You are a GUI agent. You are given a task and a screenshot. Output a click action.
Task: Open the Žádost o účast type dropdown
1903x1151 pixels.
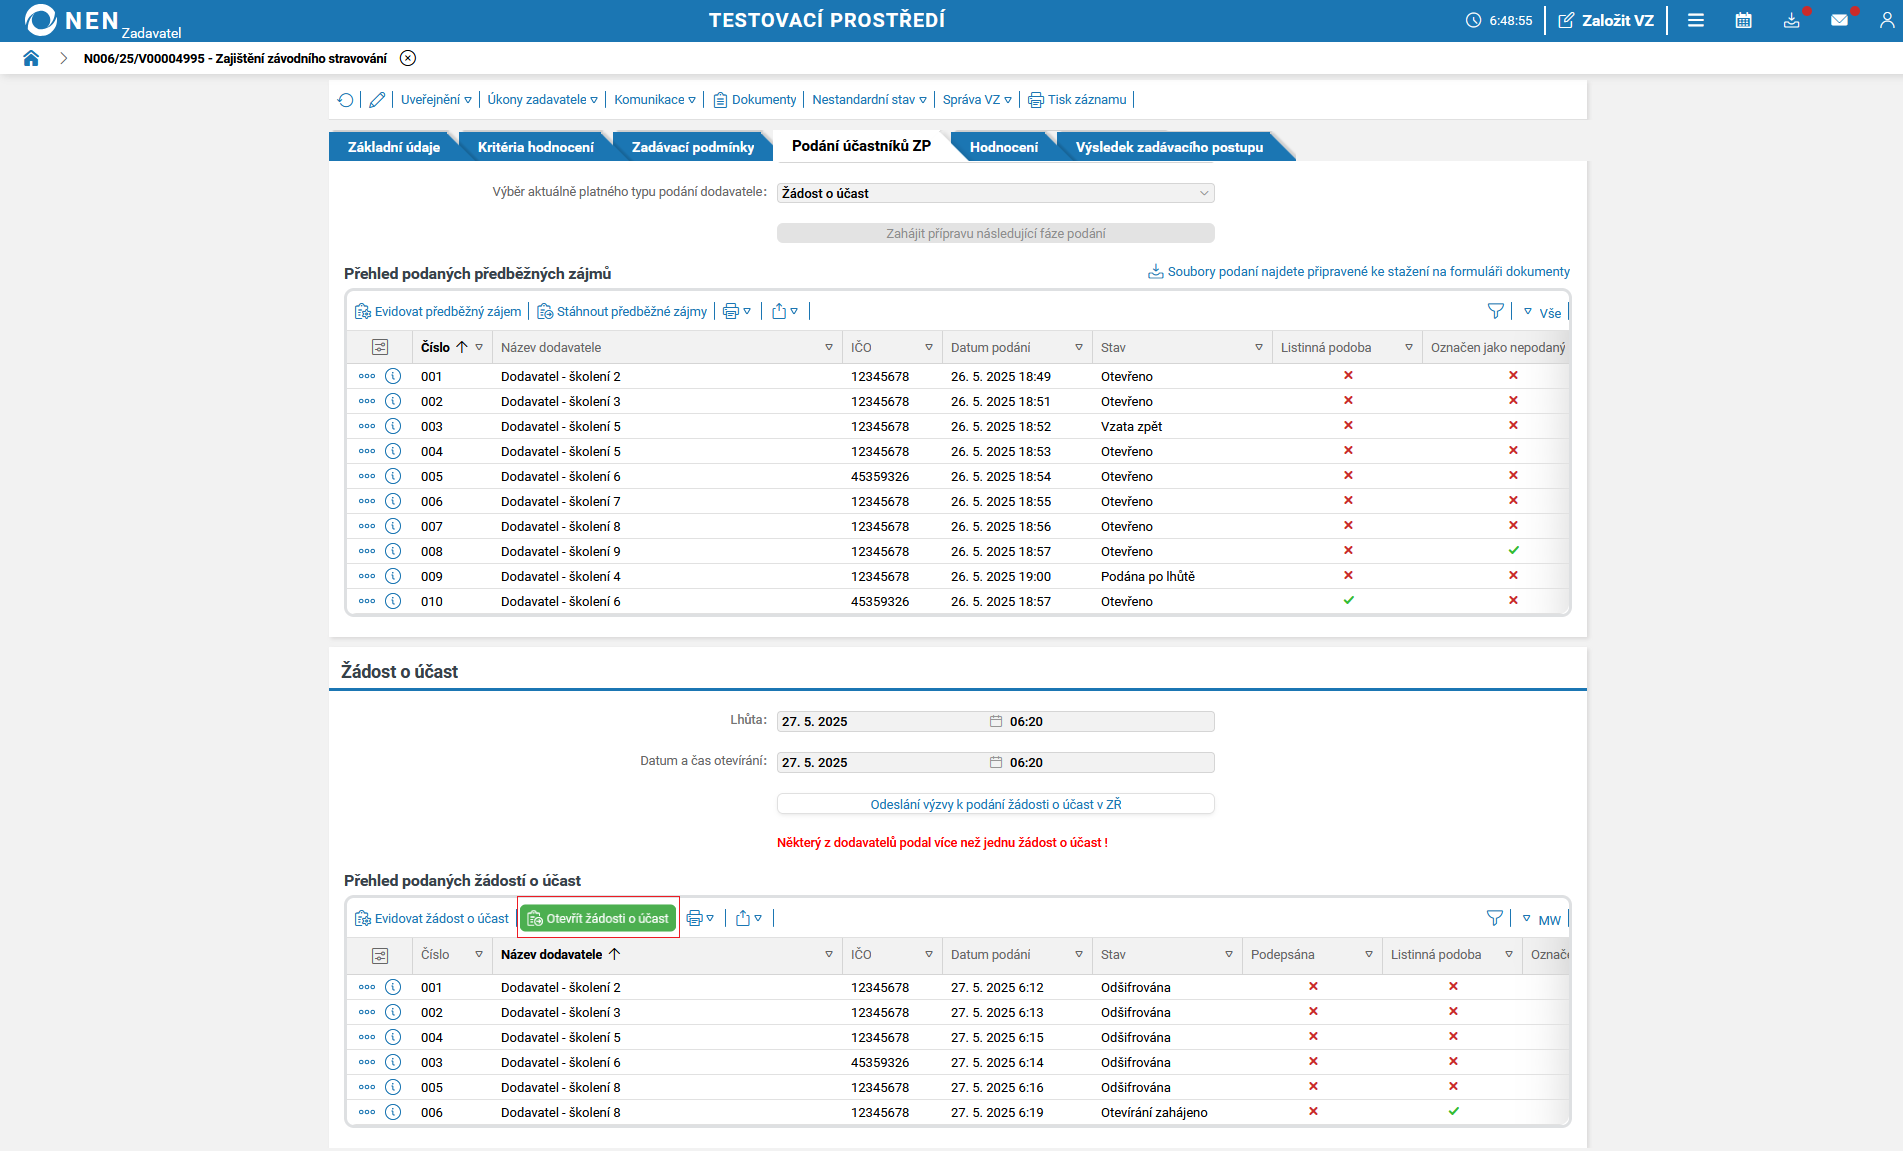click(995, 193)
